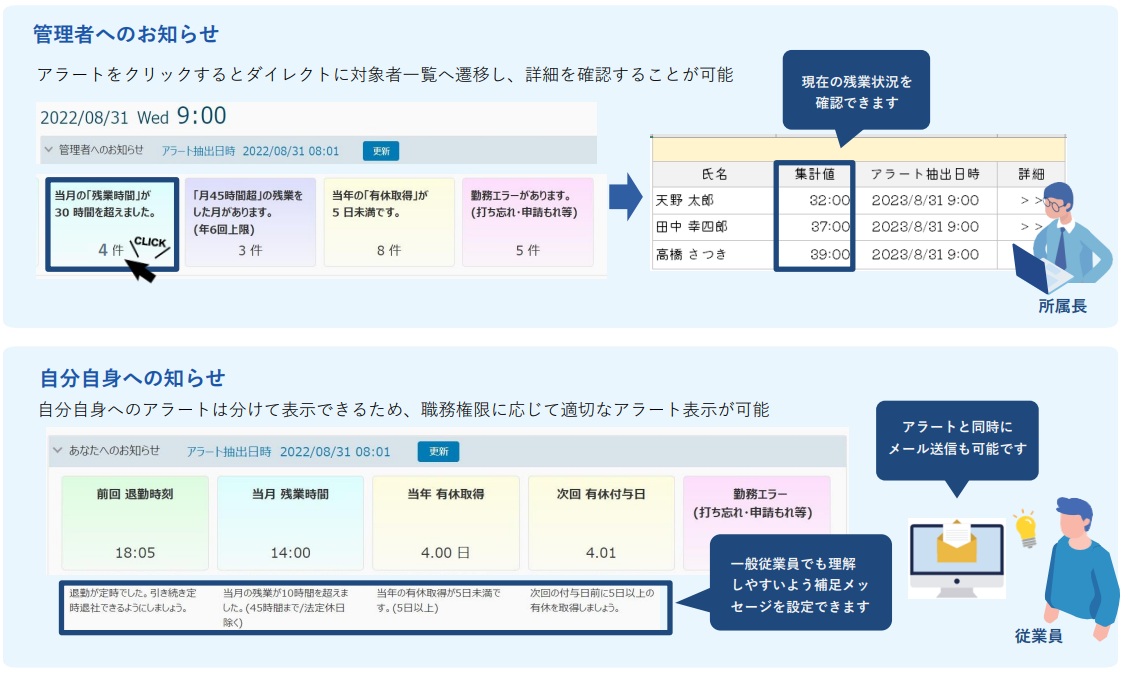The image size is (1123, 673).
Task: Click the yellow light bulb icon
Action: [x=1023, y=526]
